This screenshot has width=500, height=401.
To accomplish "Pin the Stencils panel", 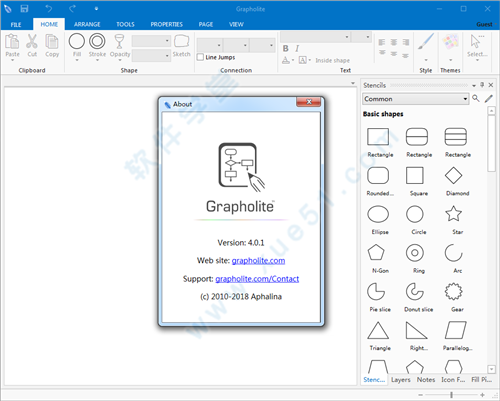I will tap(482, 85).
